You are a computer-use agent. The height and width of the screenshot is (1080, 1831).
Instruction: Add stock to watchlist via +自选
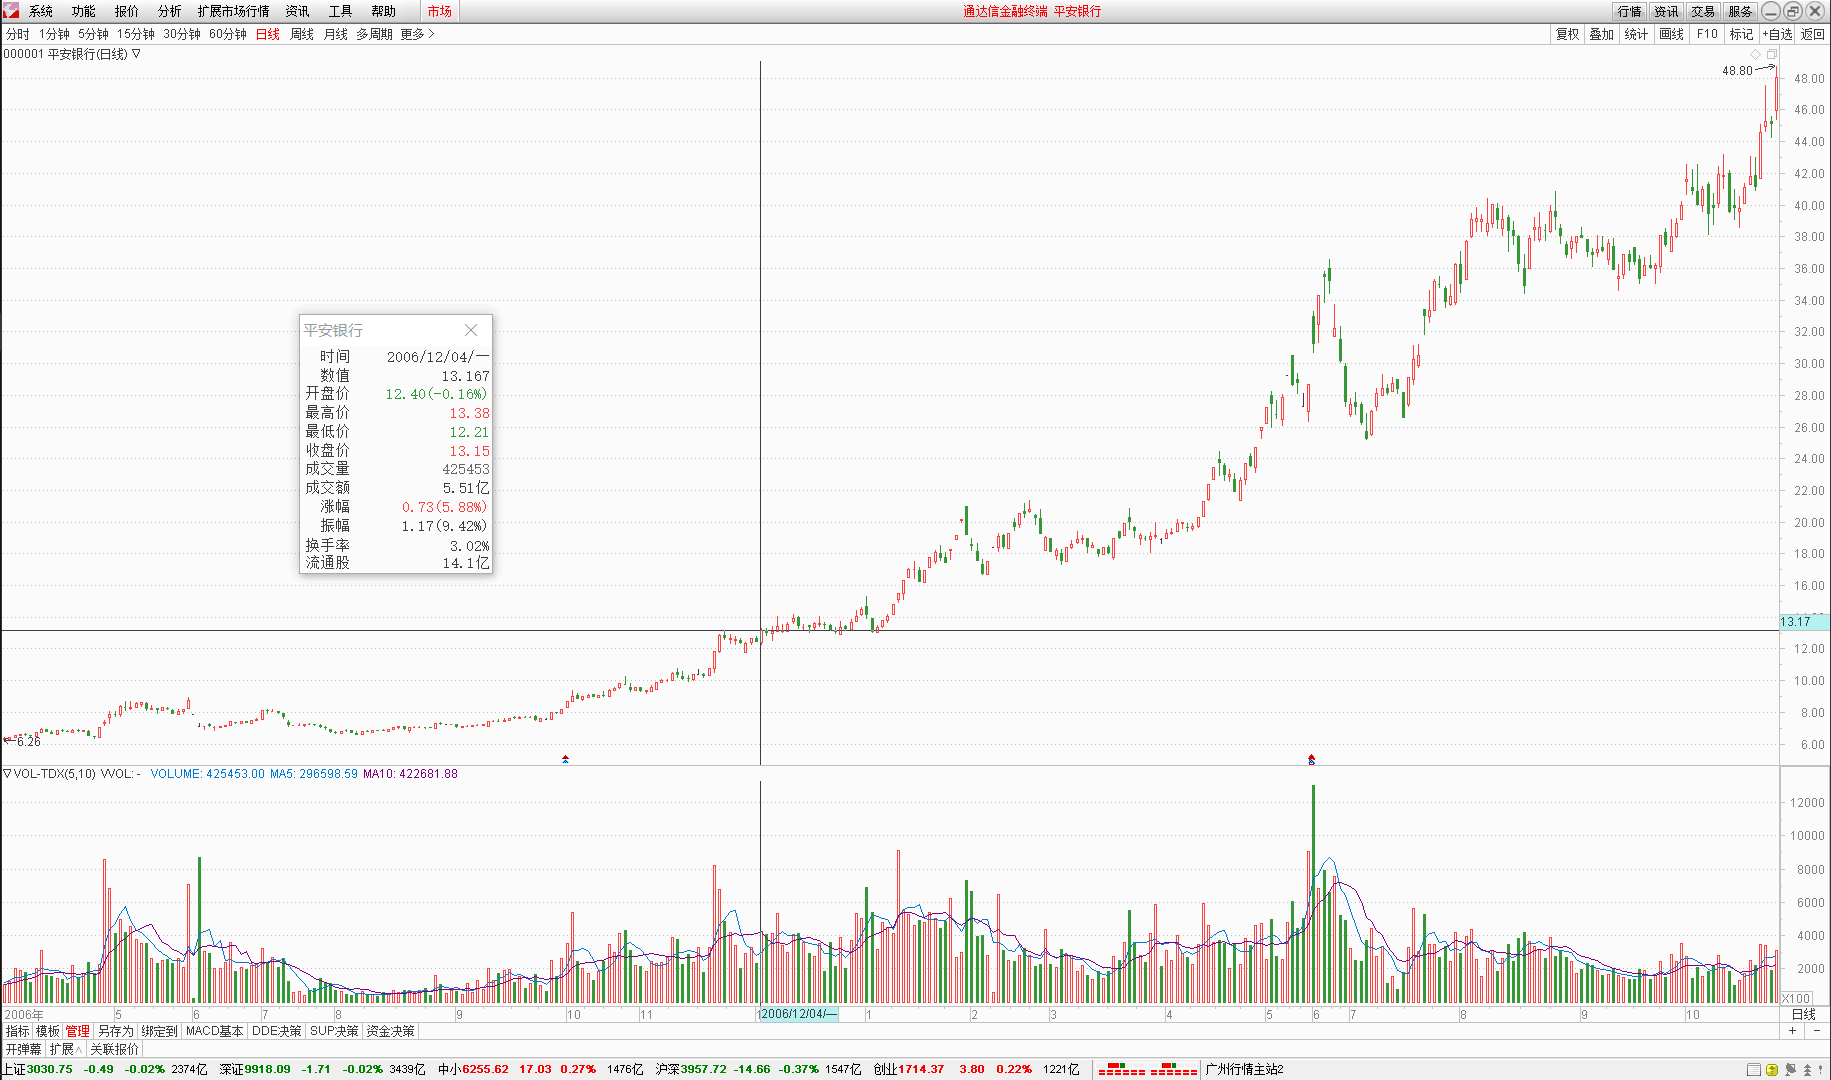click(1777, 34)
